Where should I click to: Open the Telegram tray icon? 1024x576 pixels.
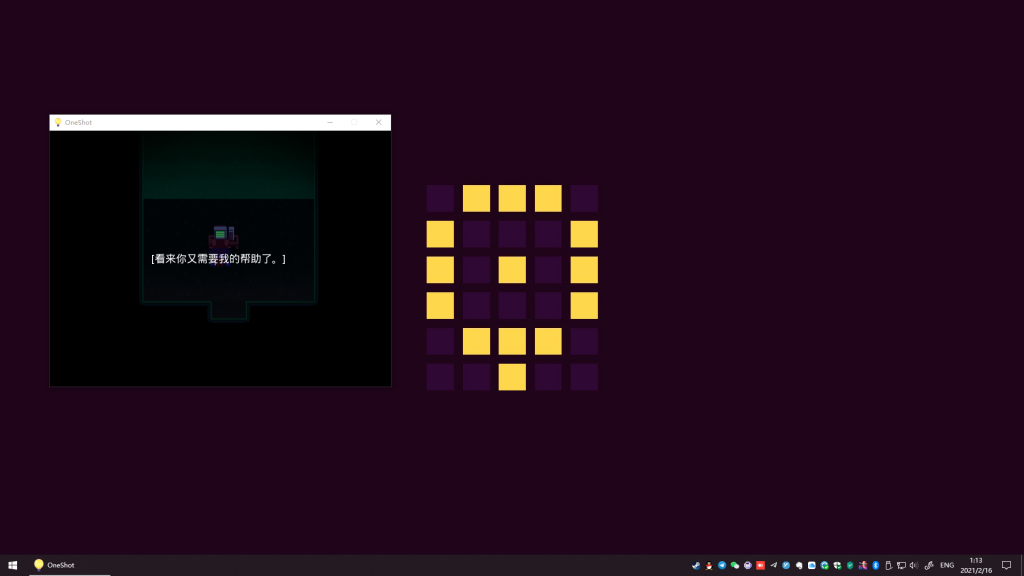coord(722,566)
